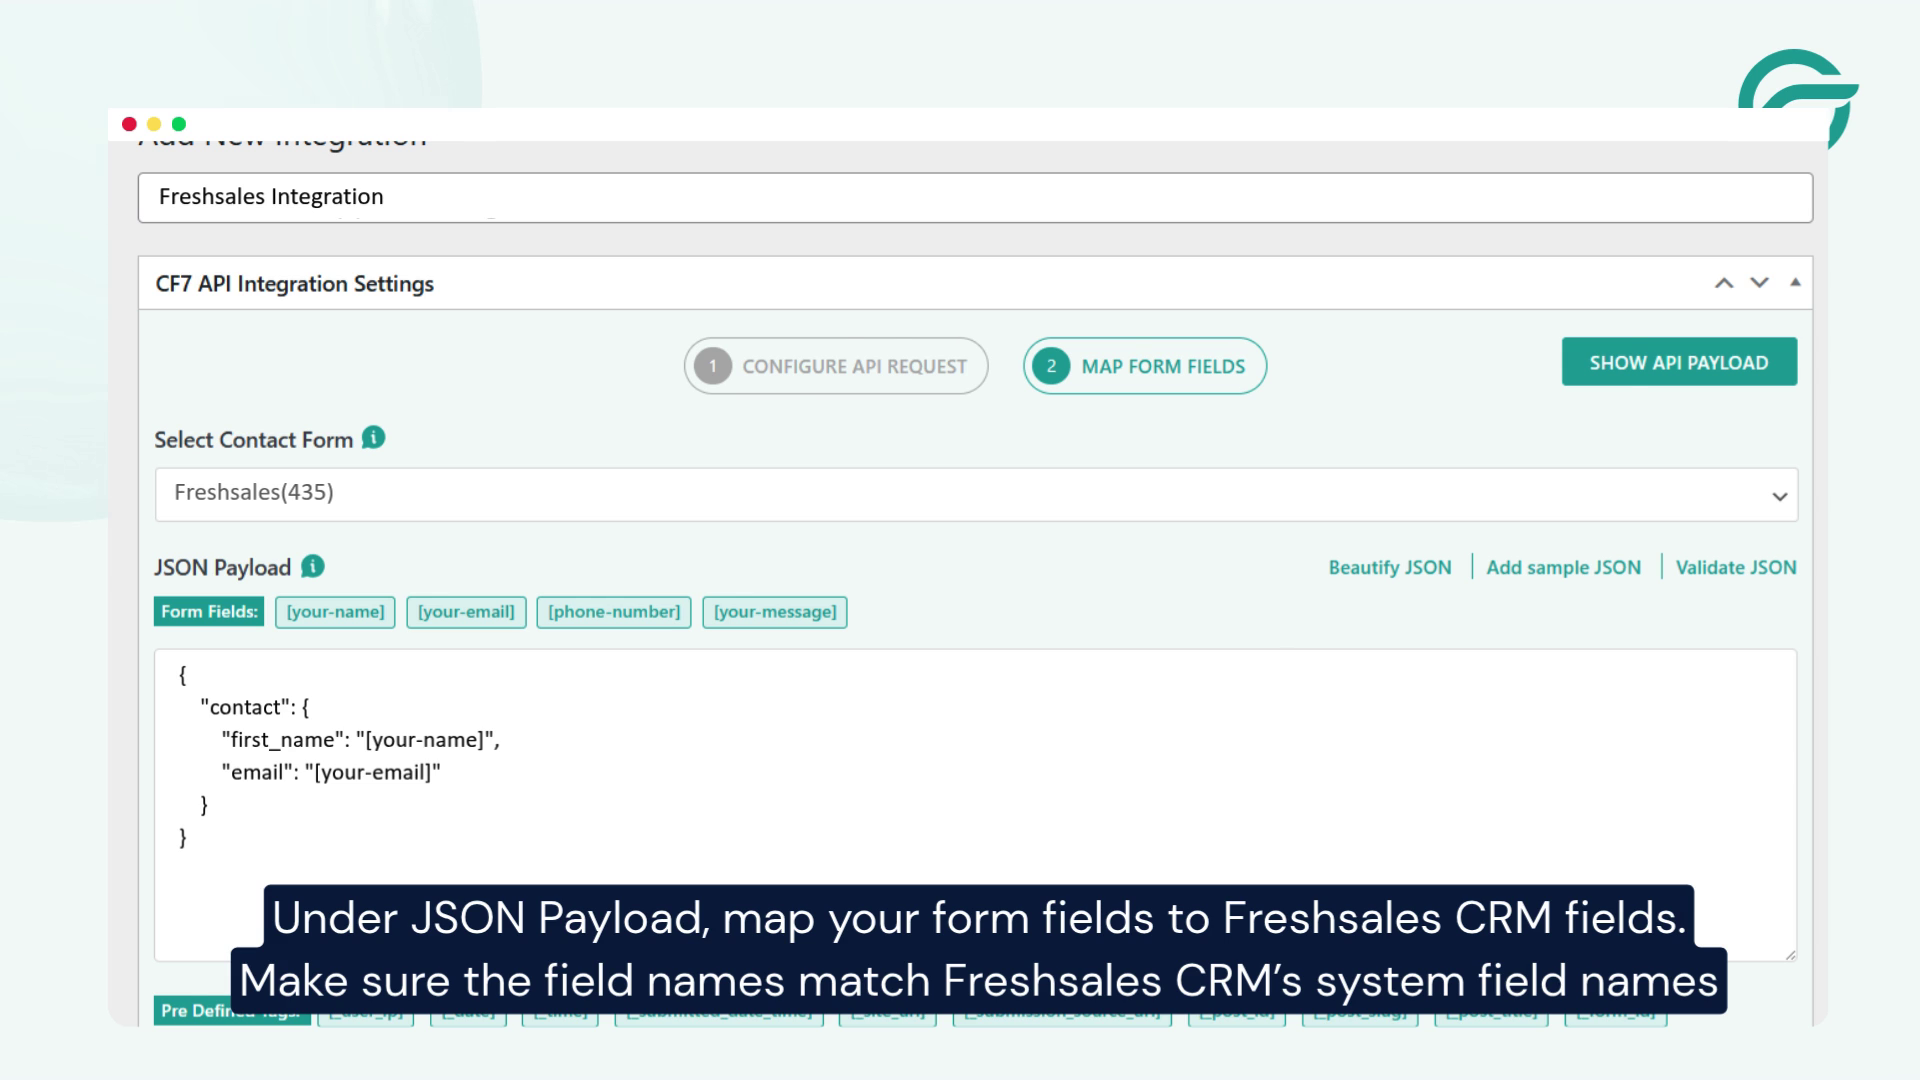Click Beautify JSON link
Viewport: 1920px width, 1080px height.
(x=1390, y=567)
